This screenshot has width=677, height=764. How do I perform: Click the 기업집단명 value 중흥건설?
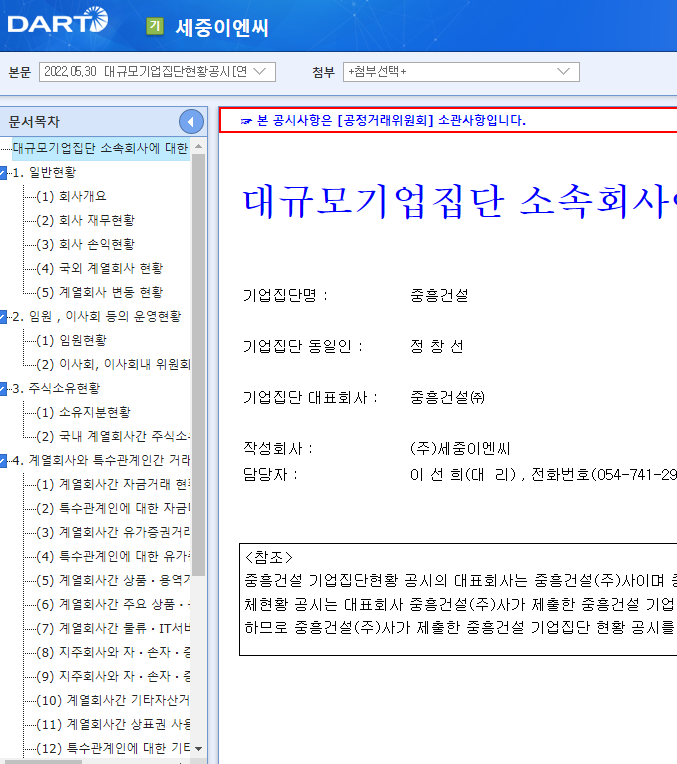(x=439, y=295)
